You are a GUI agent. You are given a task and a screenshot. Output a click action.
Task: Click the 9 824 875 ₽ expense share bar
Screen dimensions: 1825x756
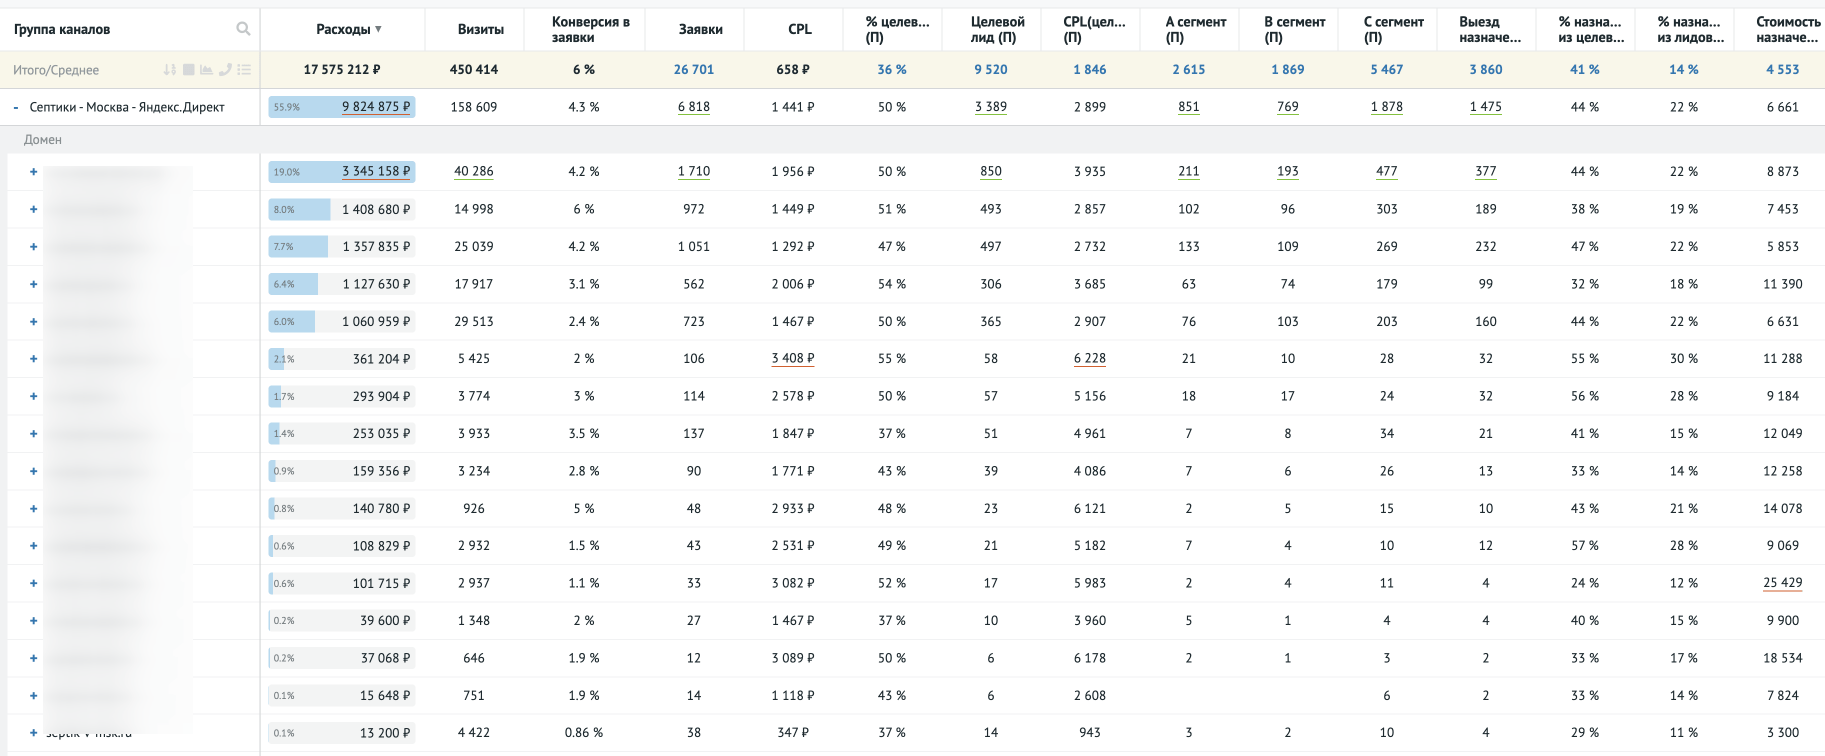pos(342,107)
